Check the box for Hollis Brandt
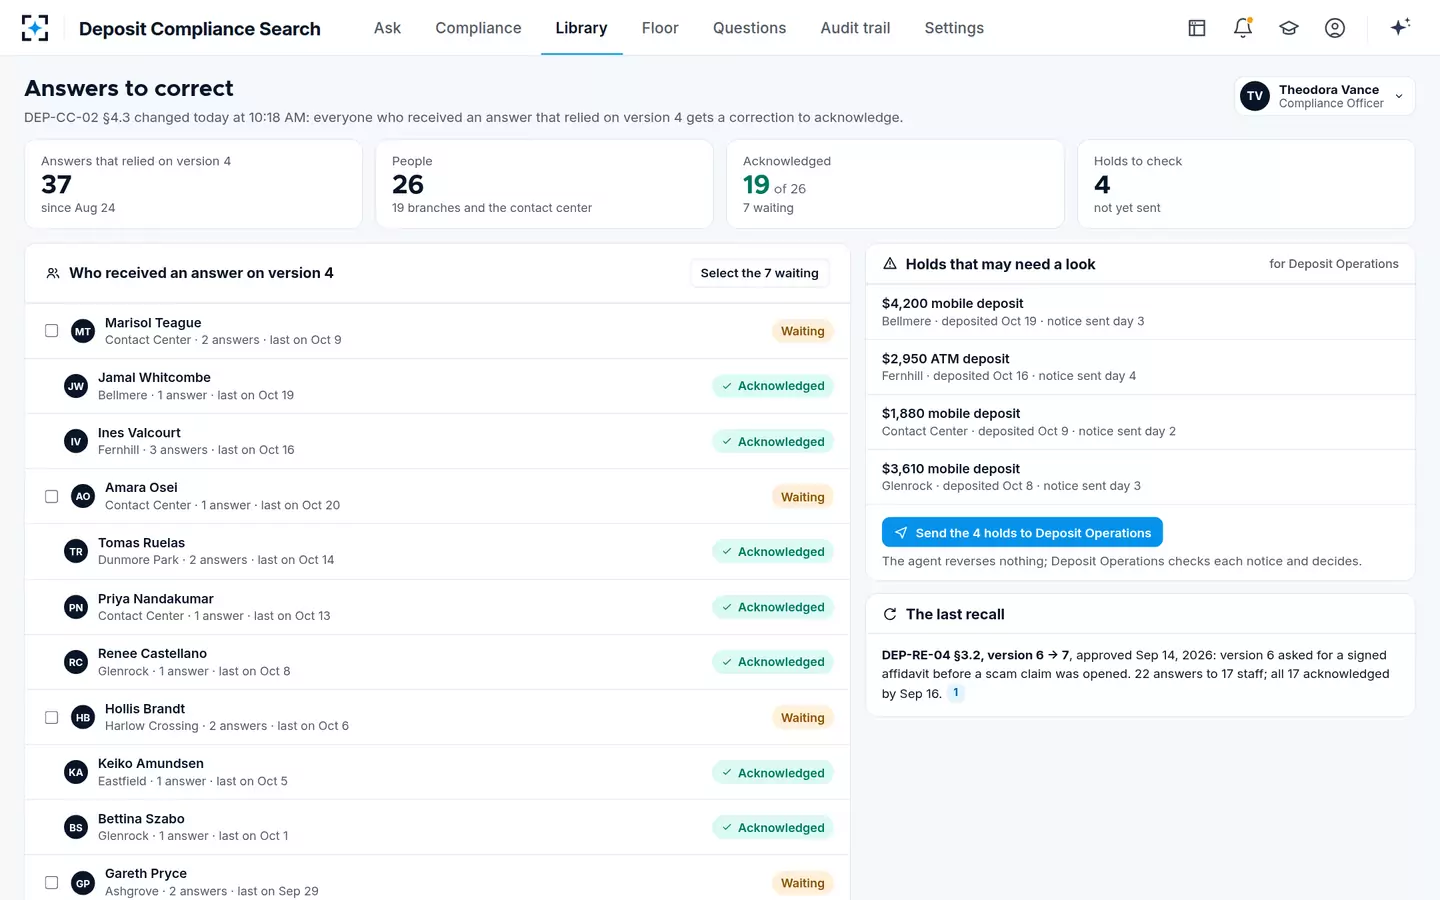Image resolution: width=1440 pixels, height=900 pixels. click(51, 717)
